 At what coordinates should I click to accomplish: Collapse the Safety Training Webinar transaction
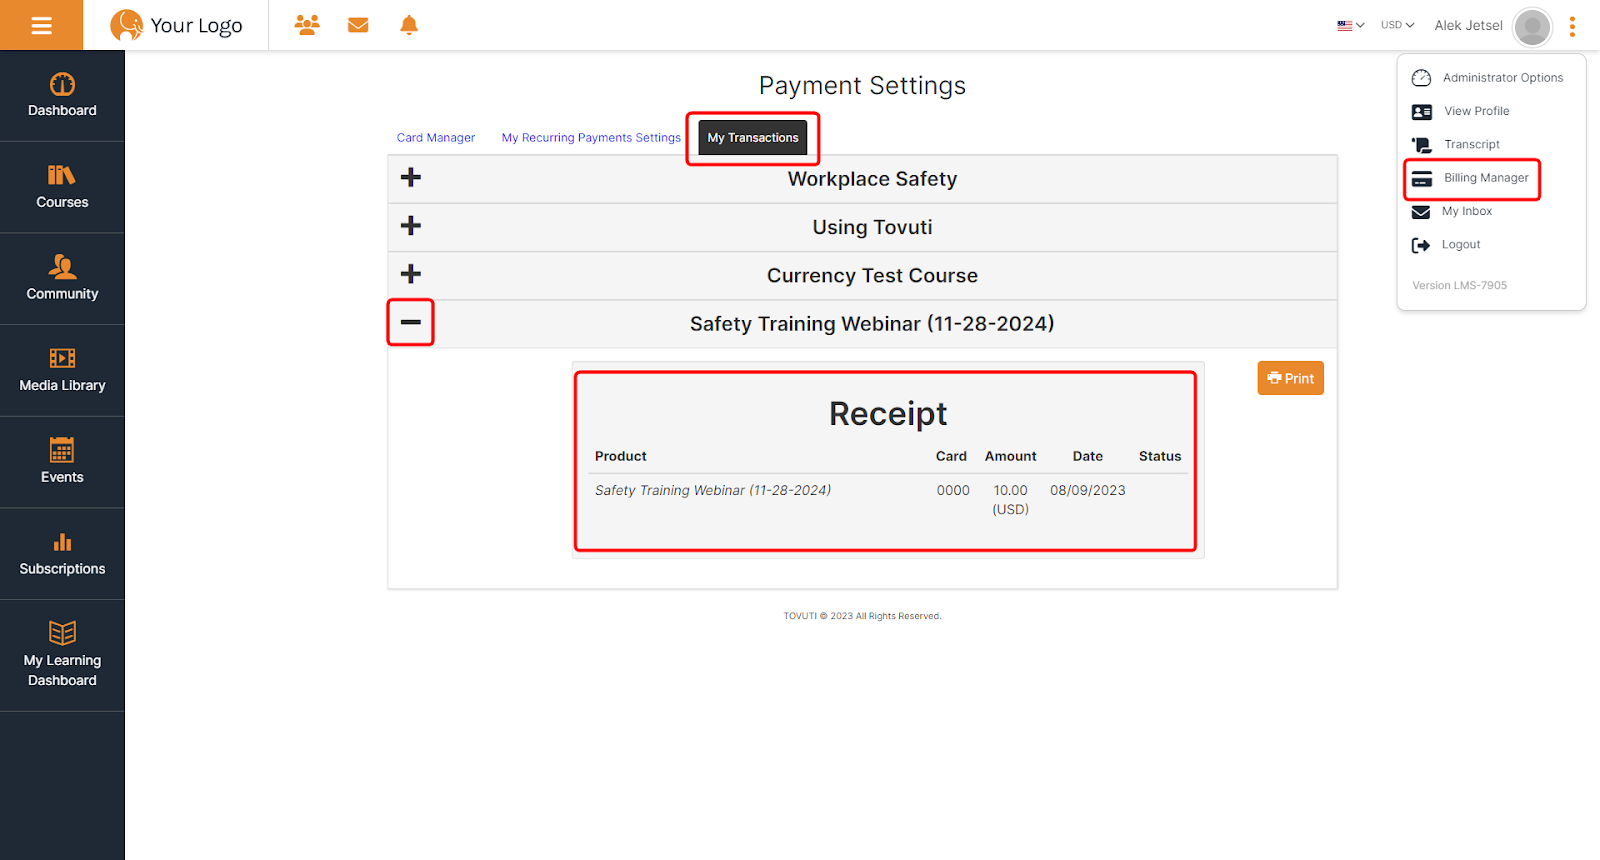(x=410, y=322)
